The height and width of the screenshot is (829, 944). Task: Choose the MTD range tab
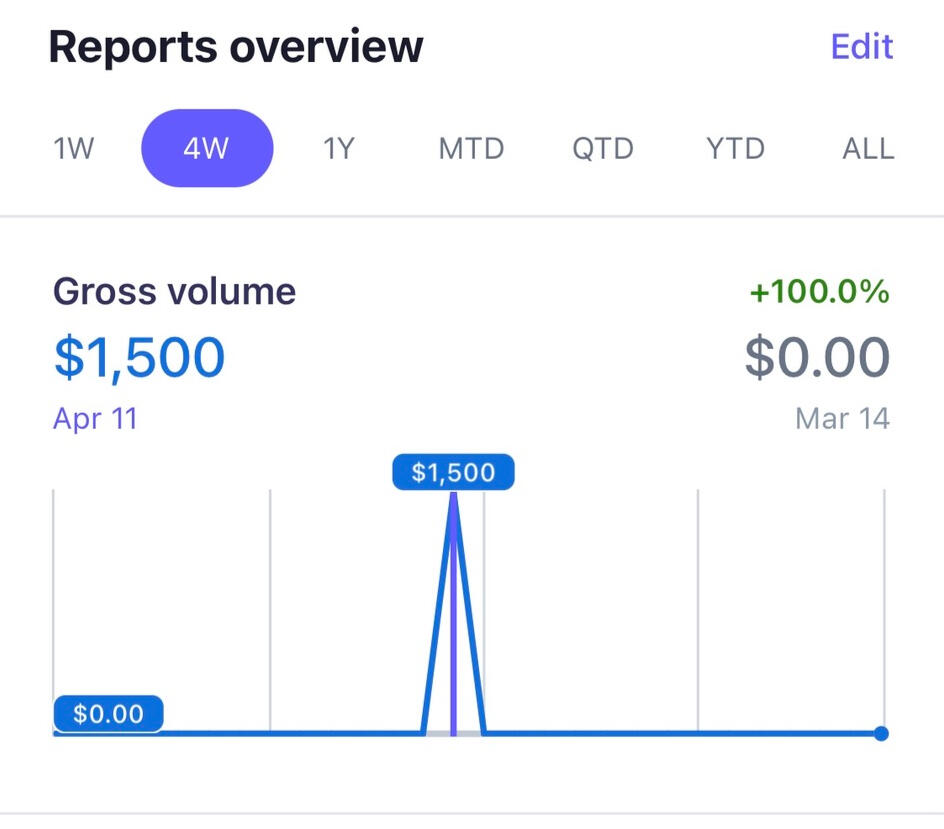point(471,149)
